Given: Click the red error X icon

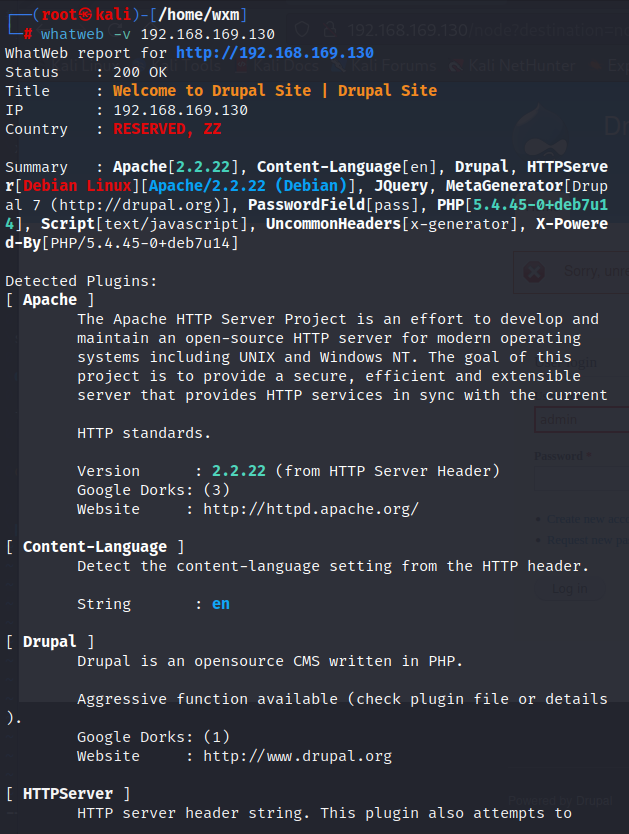Looking at the screenshot, I should pos(534,271).
